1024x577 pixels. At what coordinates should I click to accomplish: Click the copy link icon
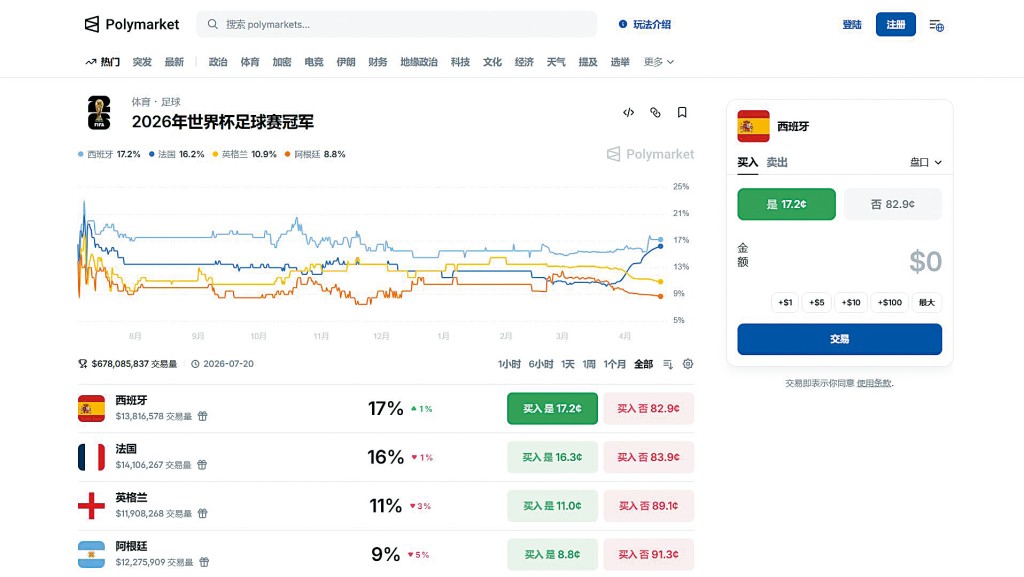[655, 112]
